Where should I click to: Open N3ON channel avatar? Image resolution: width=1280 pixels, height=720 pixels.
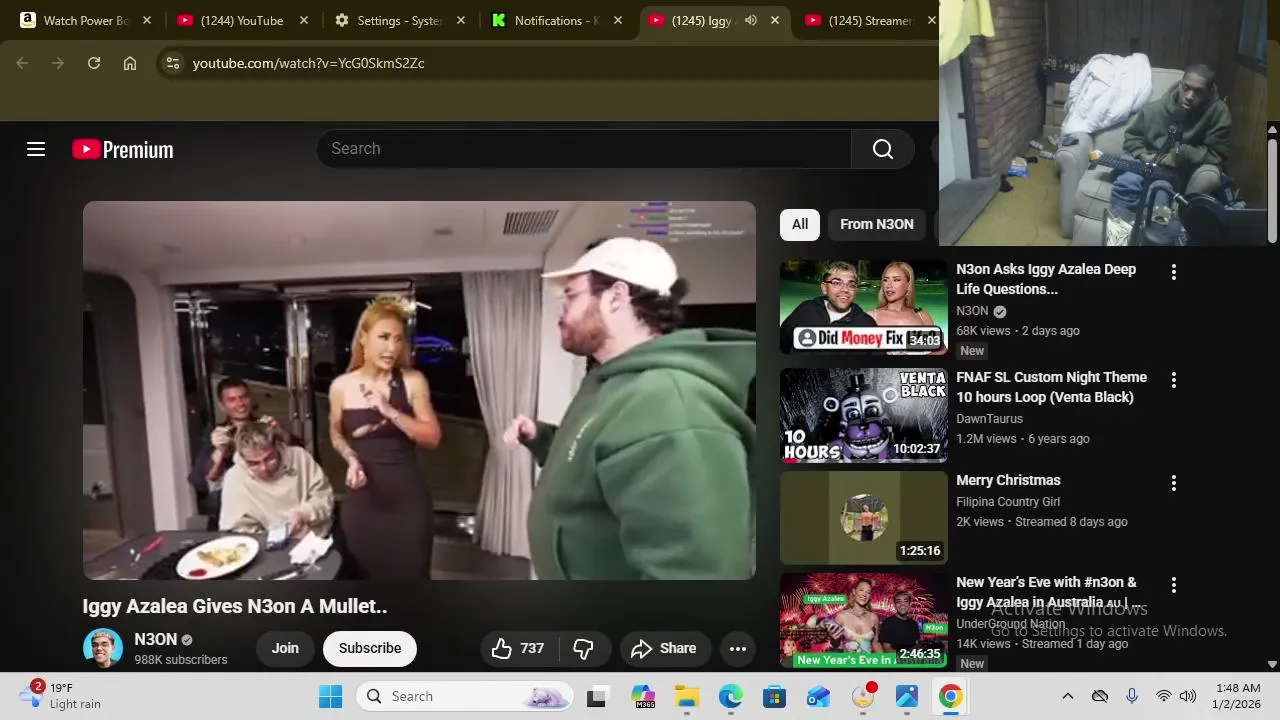click(x=103, y=648)
